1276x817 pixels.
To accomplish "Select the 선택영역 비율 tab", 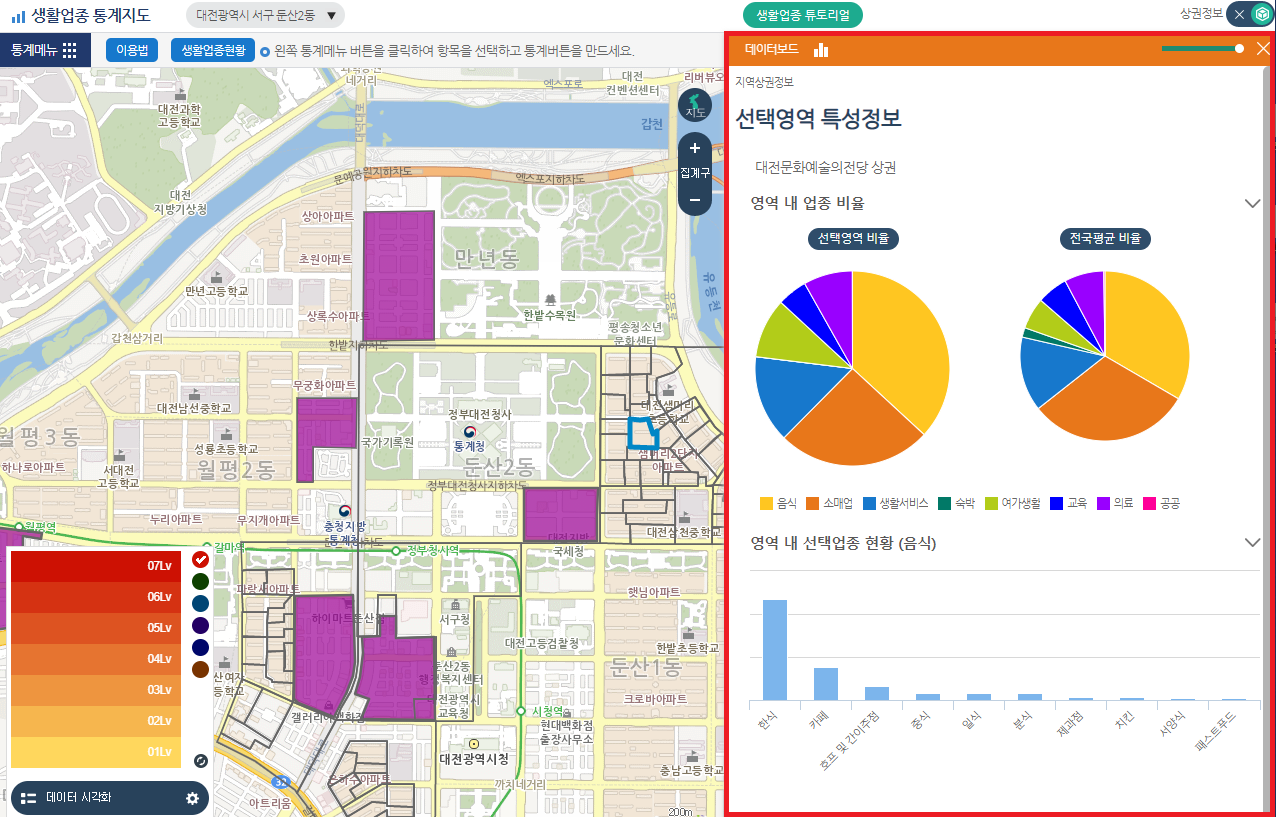I will tap(852, 239).
